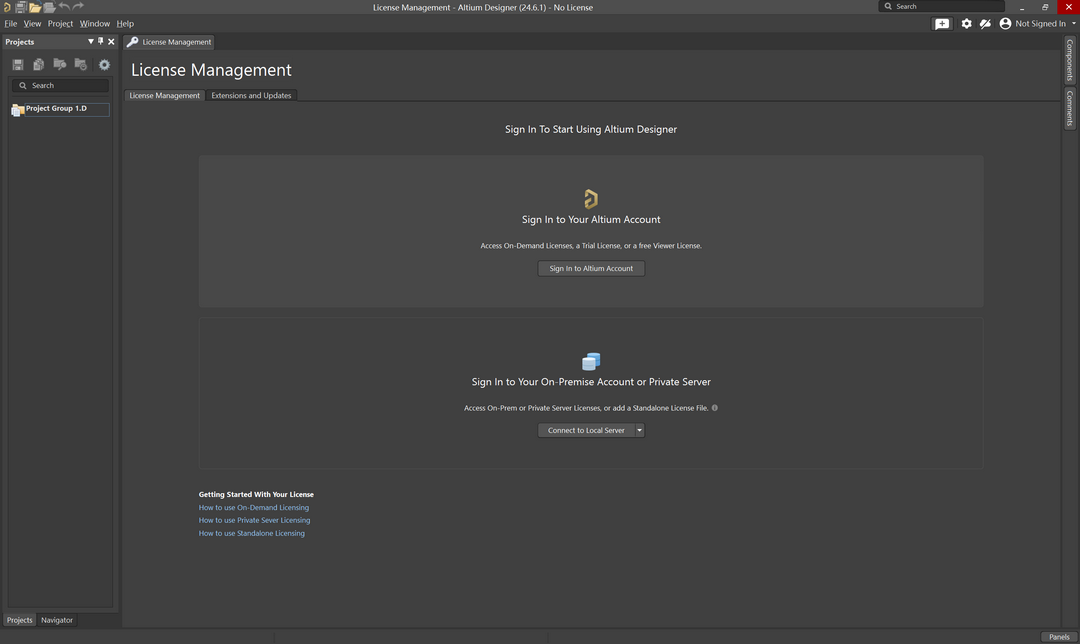Image resolution: width=1080 pixels, height=644 pixels.
Task: Click the Undo arrow in quick access toolbar
Action: pos(64,7)
